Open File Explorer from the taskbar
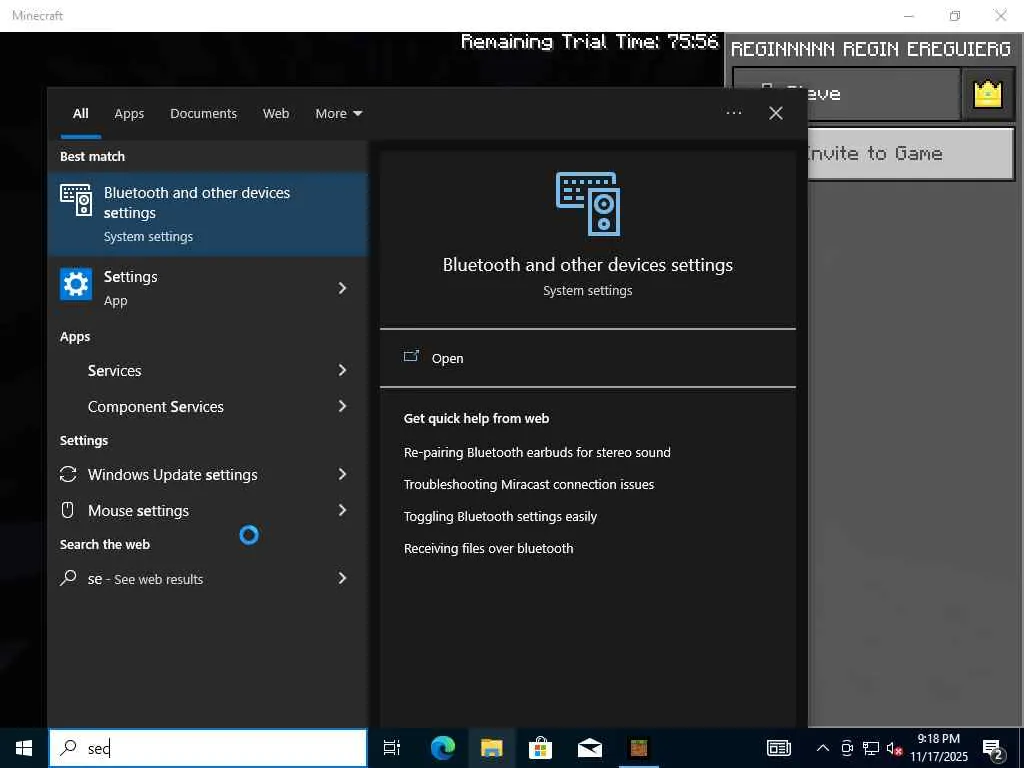Viewport: 1024px width, 768px height. 492,748
